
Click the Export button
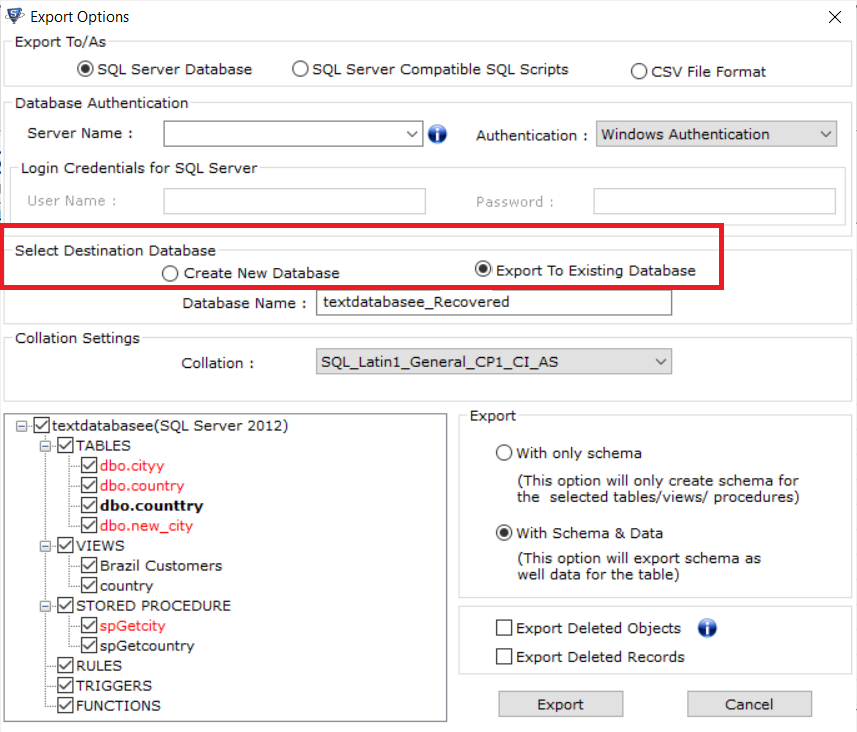[560, 704]
